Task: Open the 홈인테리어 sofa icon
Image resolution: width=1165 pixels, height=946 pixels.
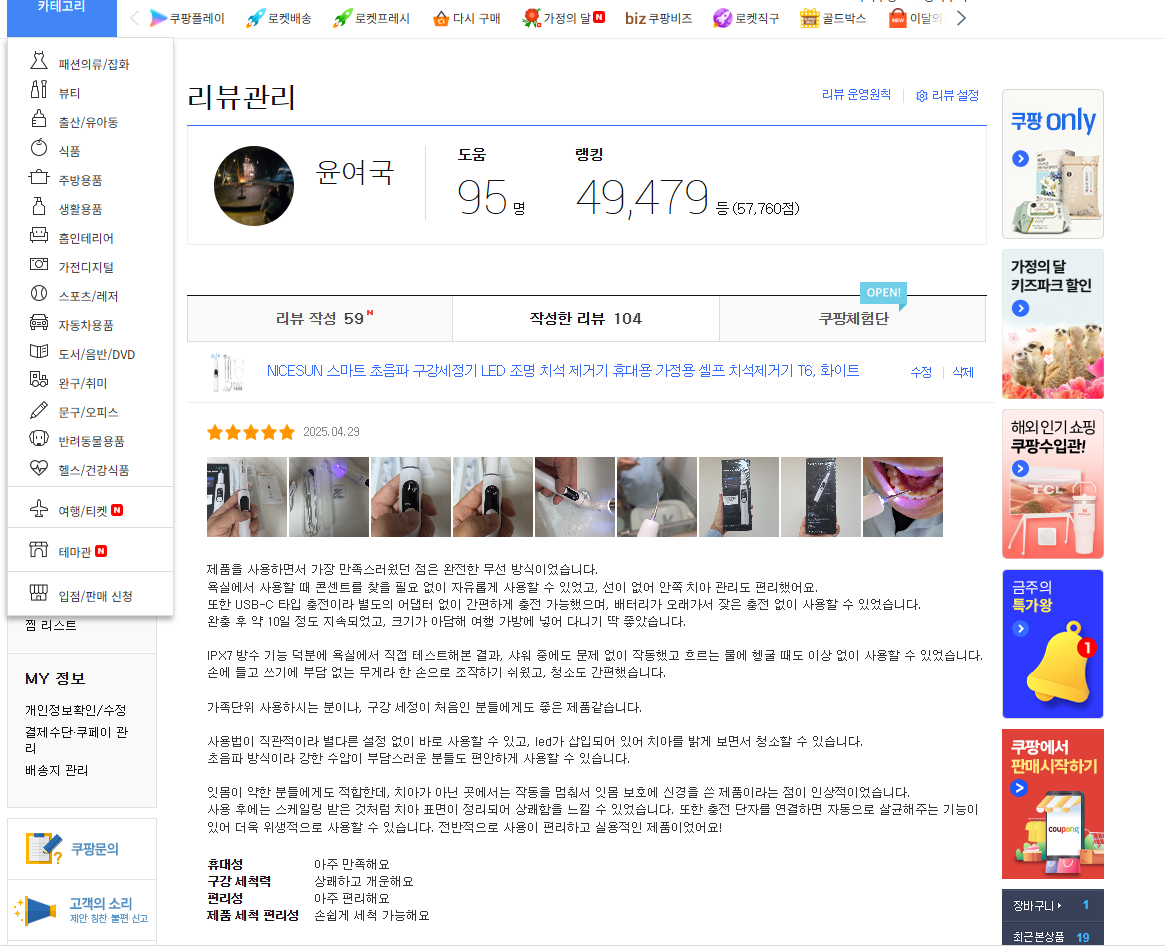Action: [39, 235]
